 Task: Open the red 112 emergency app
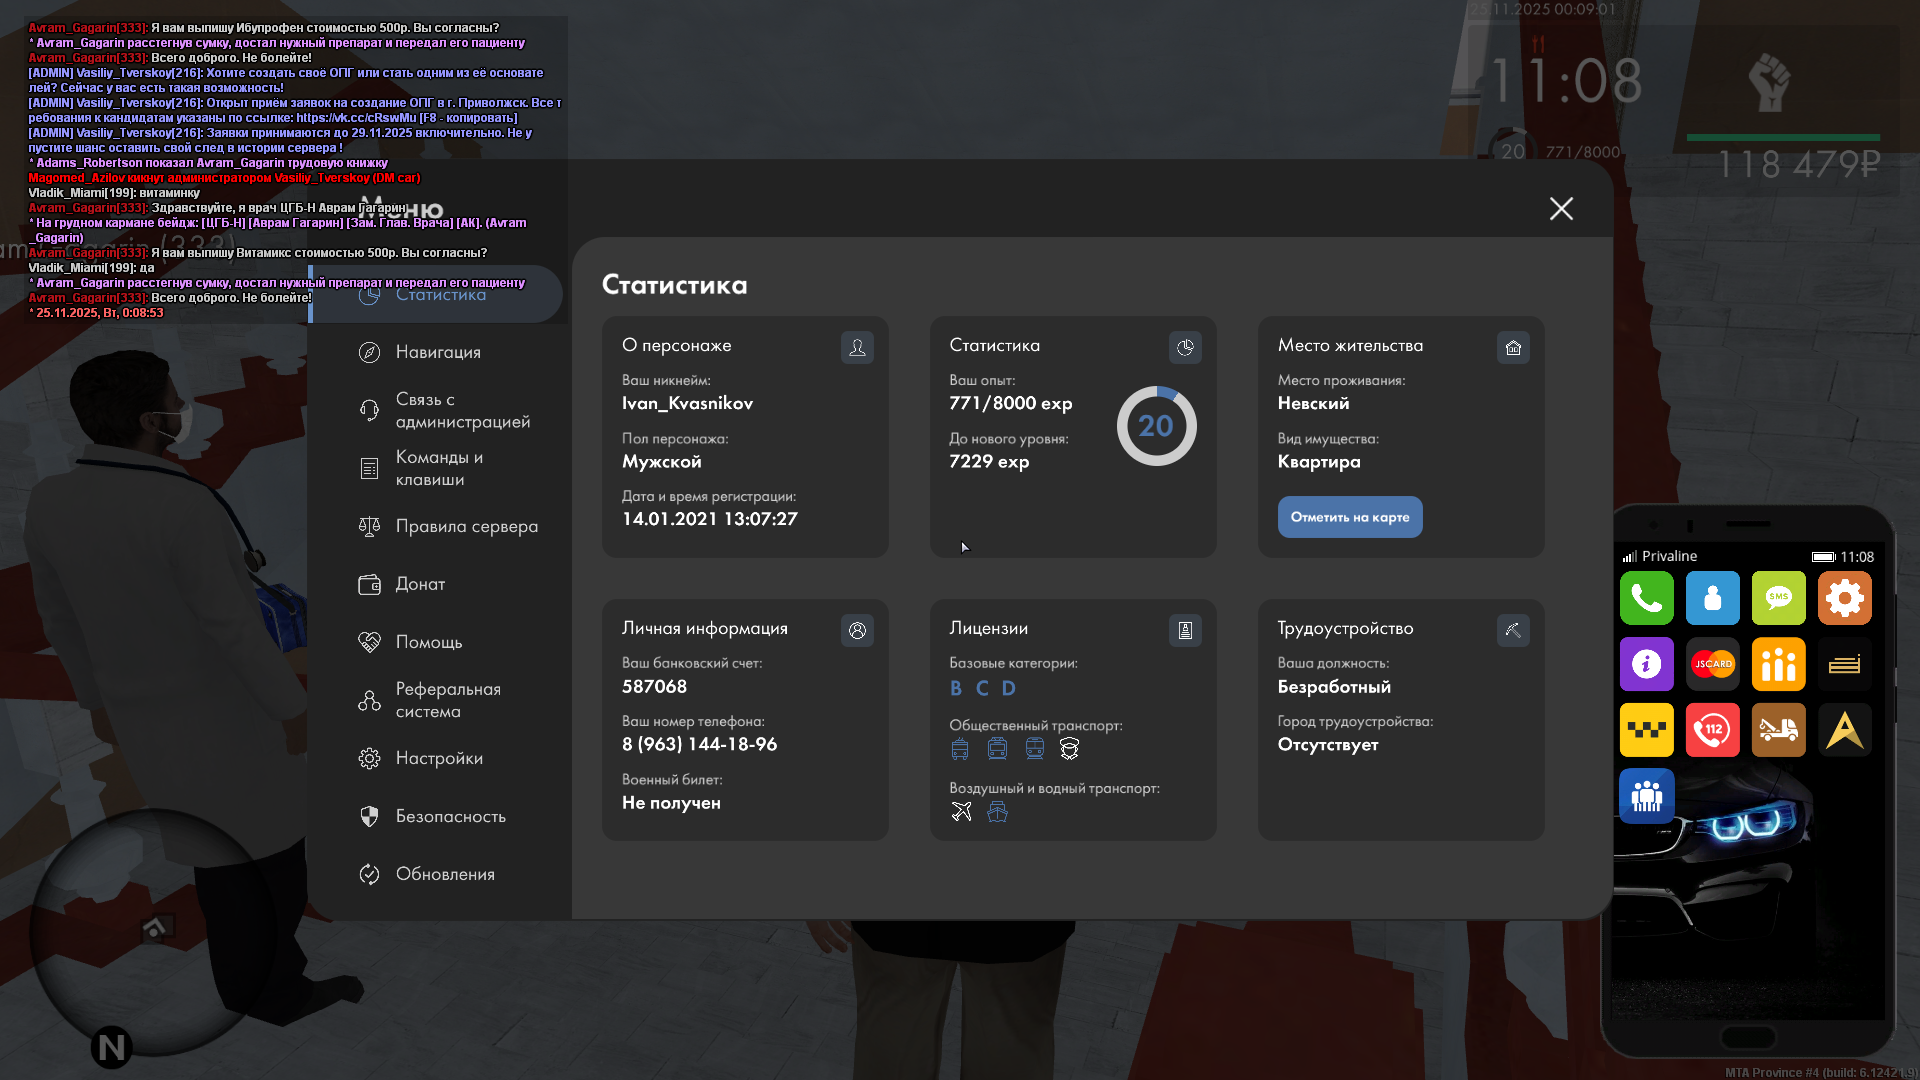click(x=1712, y=730)
